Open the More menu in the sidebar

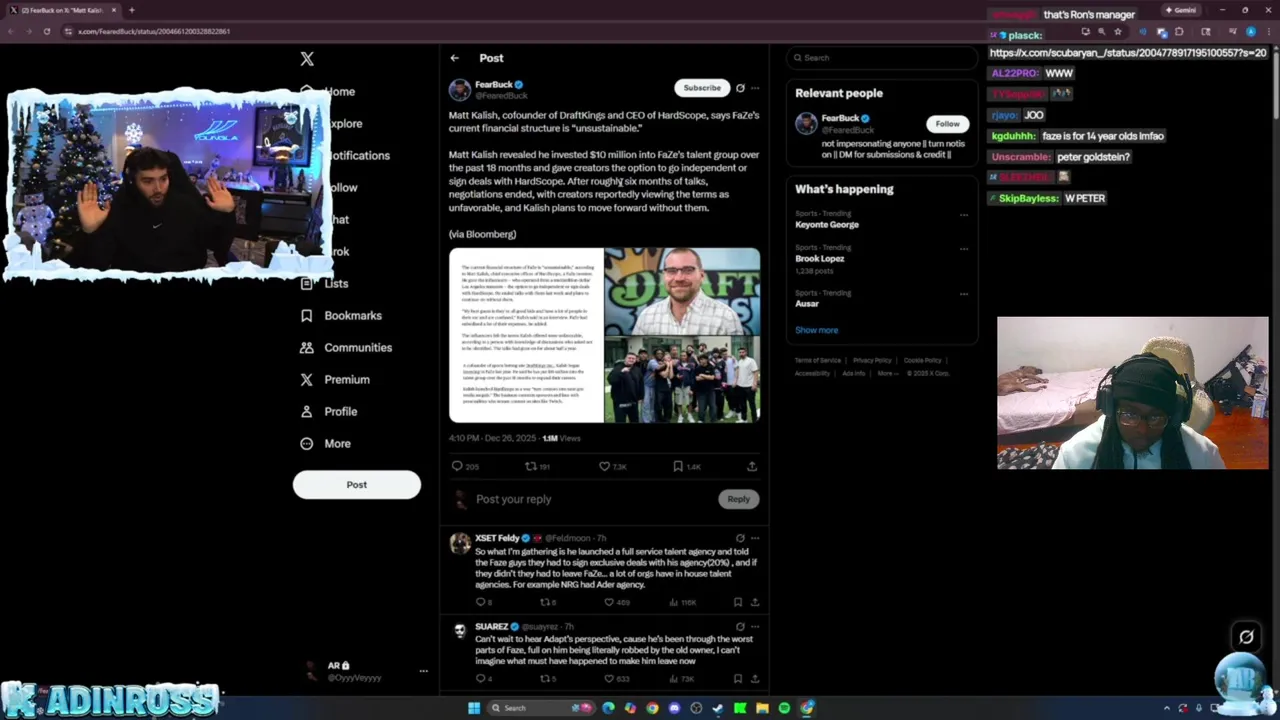(326, 443)
